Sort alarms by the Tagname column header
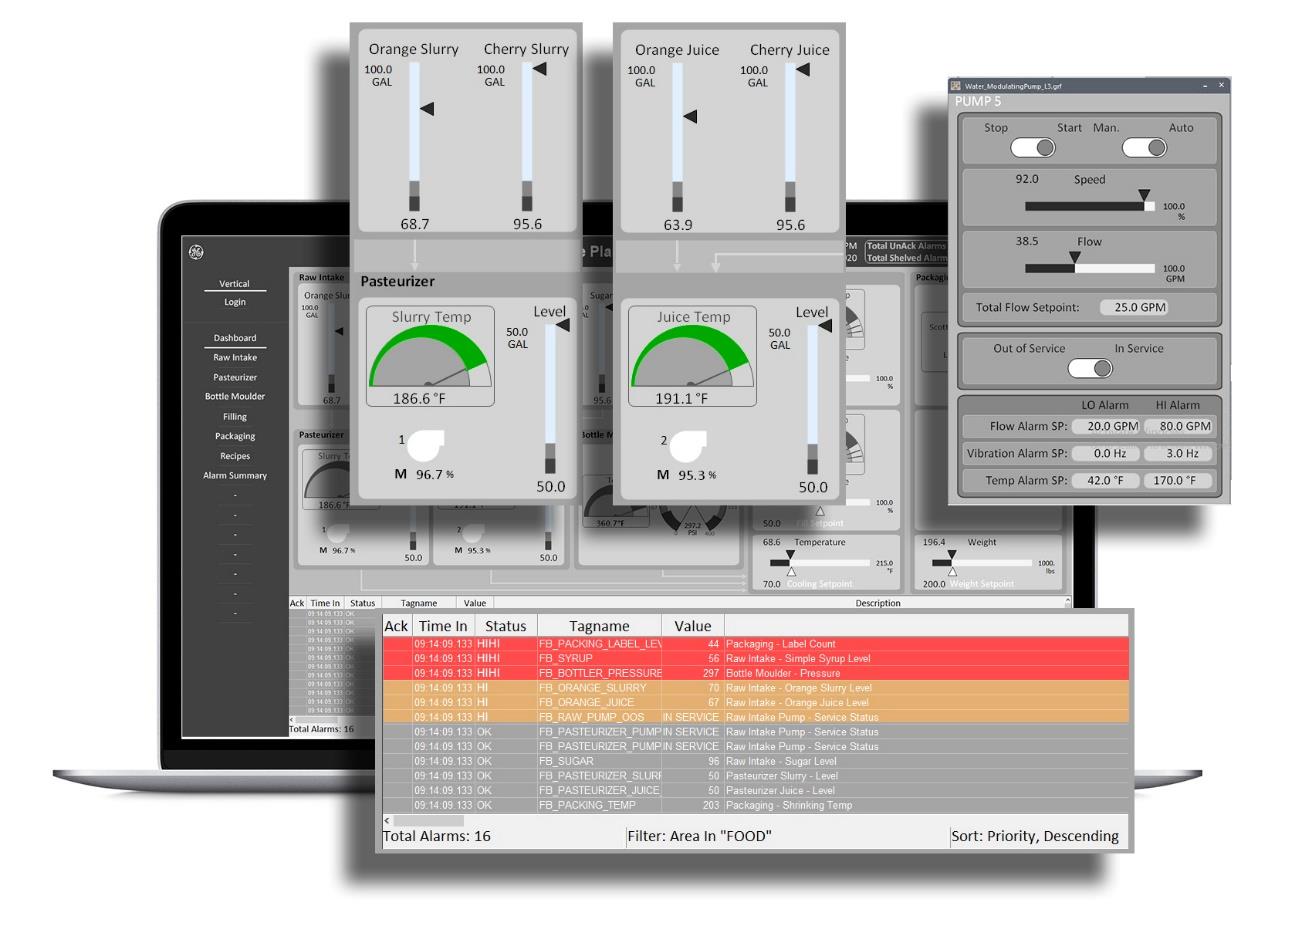The height and width of the screenshot is (926, 1312). 599,626
